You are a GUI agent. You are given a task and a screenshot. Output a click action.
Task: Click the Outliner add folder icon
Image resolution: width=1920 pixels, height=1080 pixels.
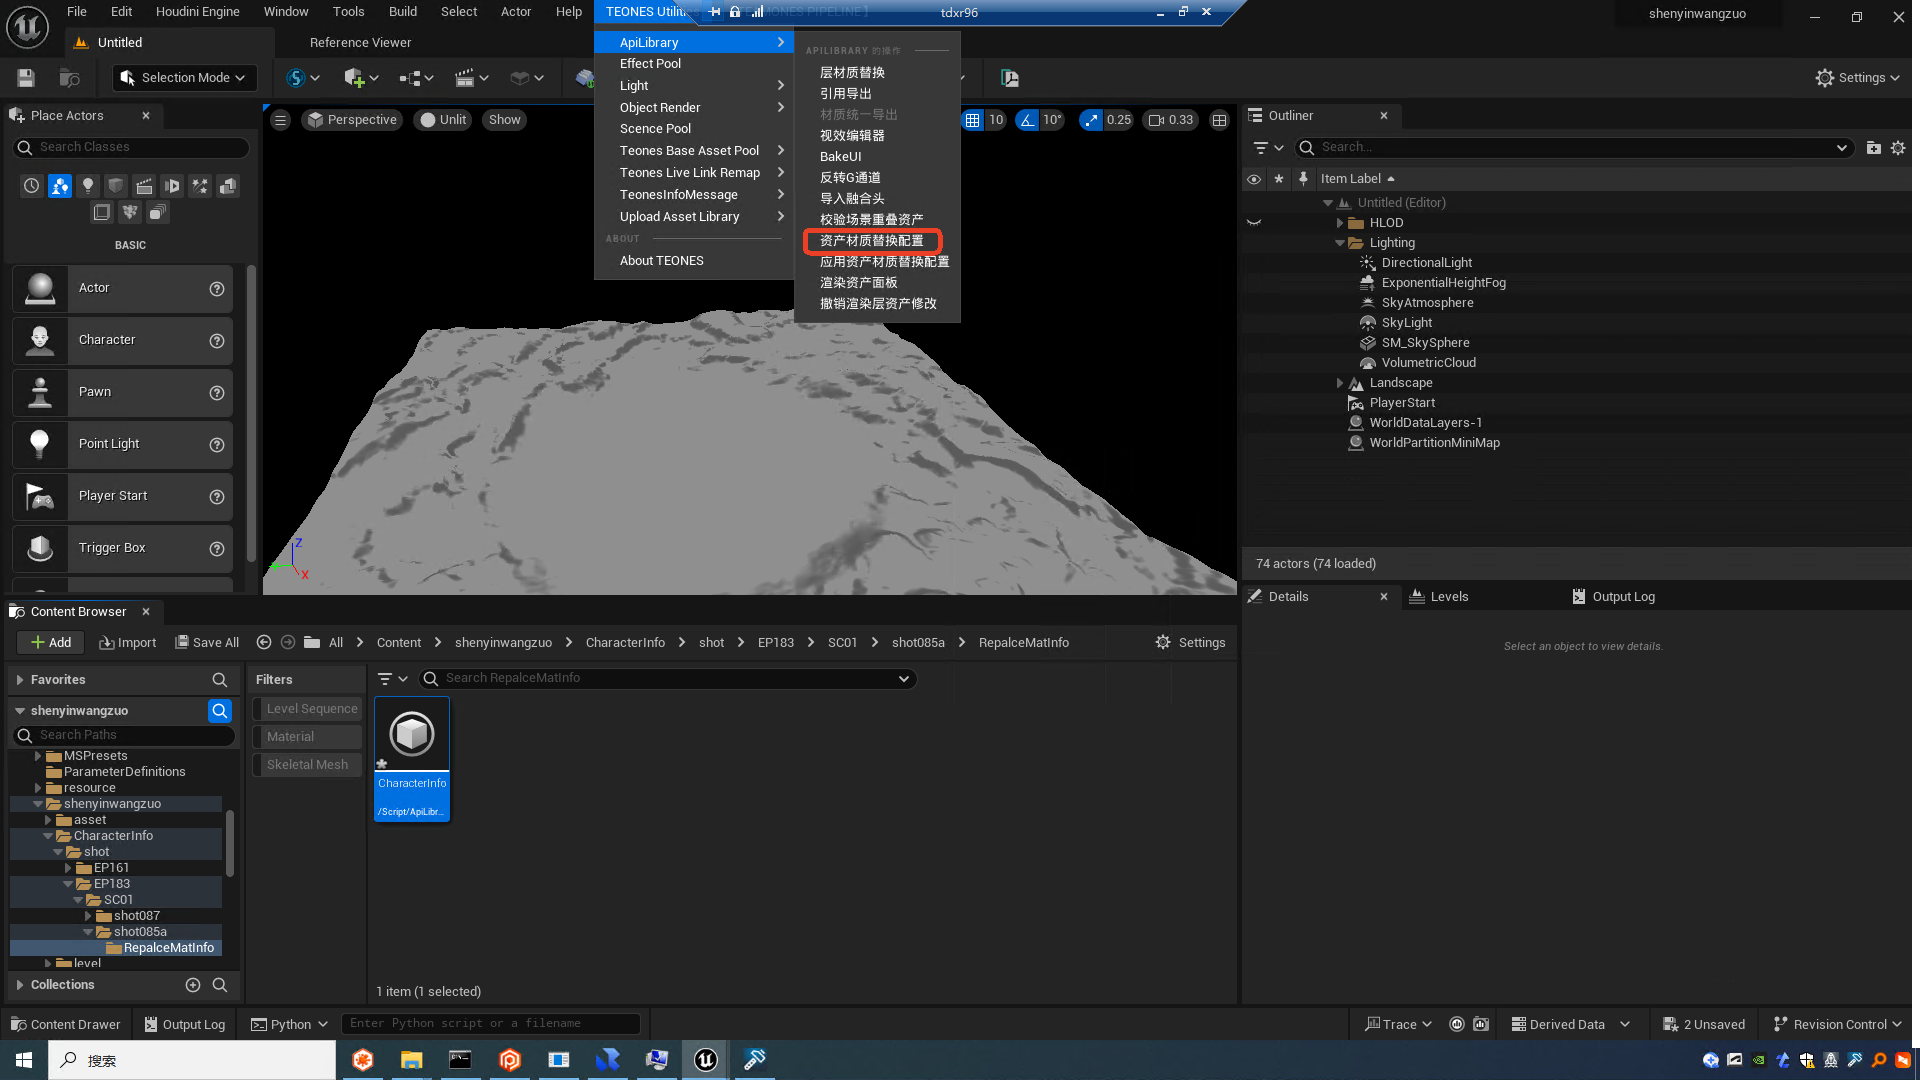[1873, 148]
